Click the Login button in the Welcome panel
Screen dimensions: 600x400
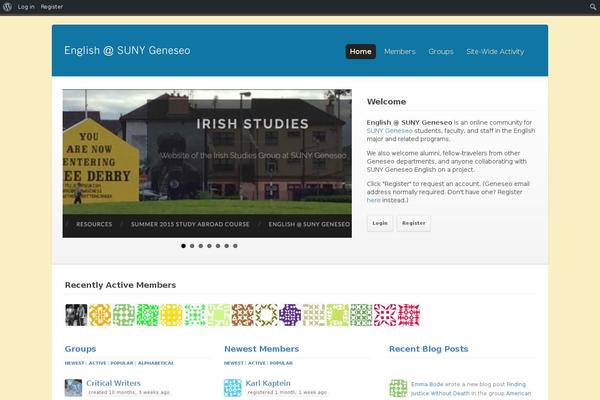[380, 223]
